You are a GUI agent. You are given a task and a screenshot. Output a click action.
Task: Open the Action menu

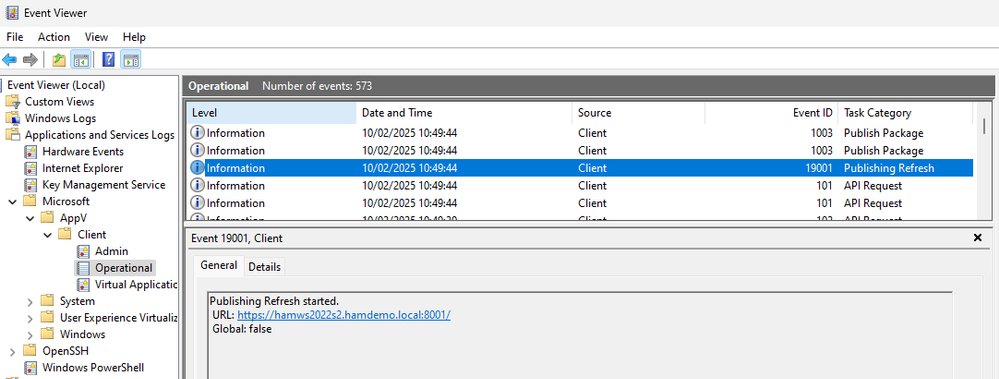click(54, 37)
